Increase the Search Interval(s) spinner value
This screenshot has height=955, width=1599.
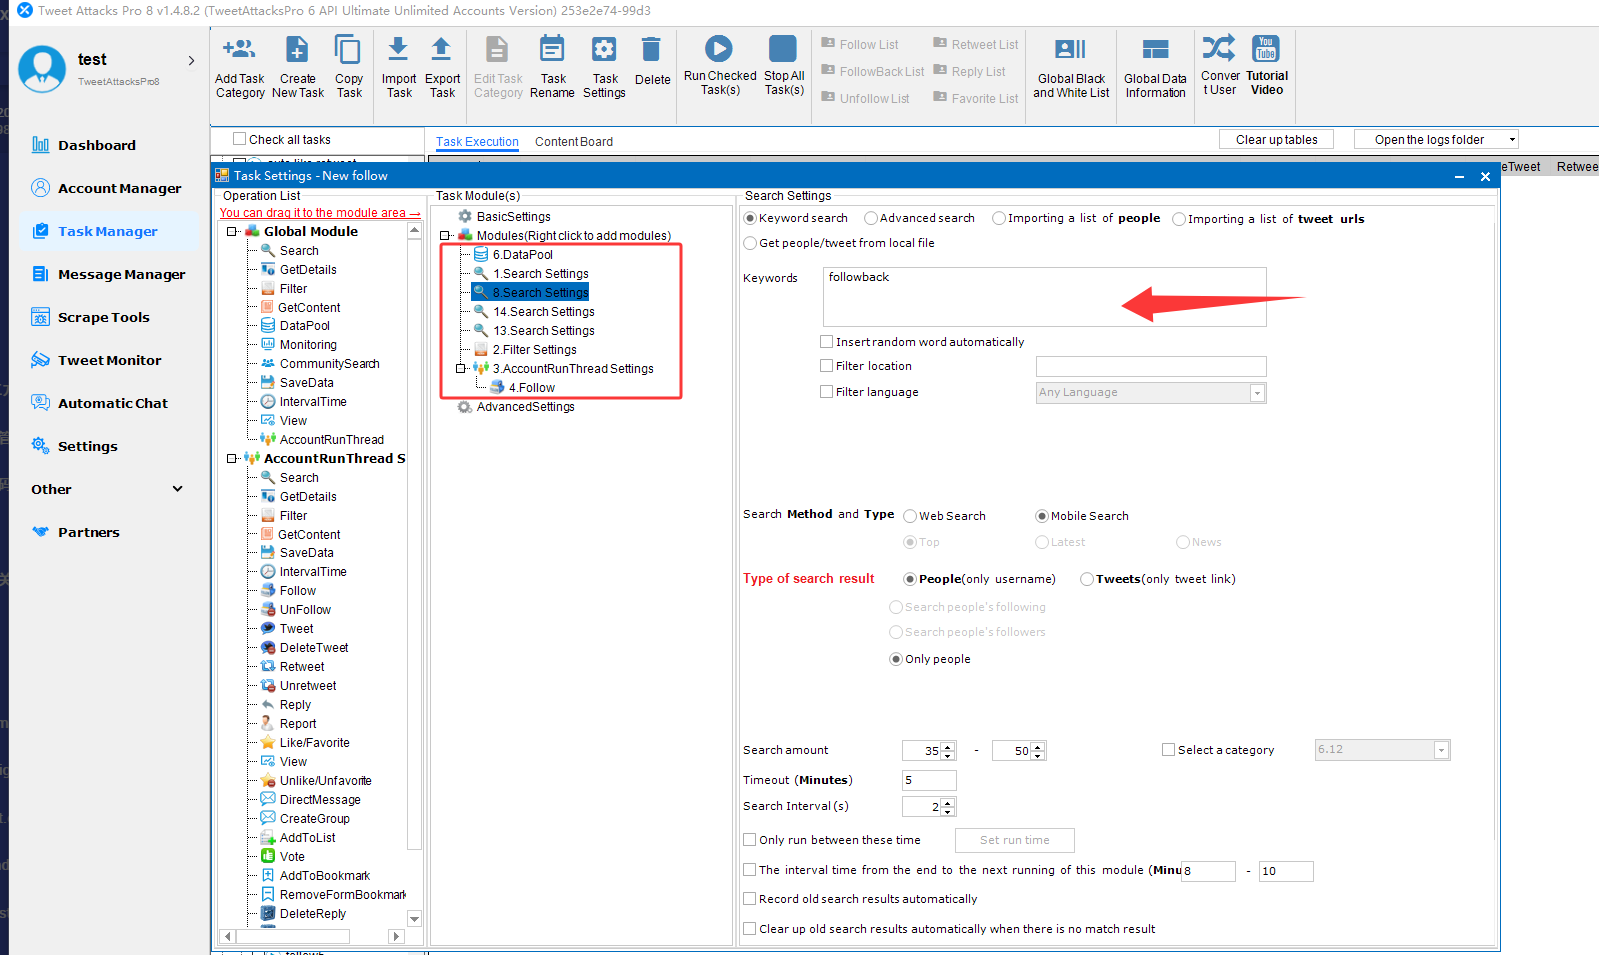point(948,802)
